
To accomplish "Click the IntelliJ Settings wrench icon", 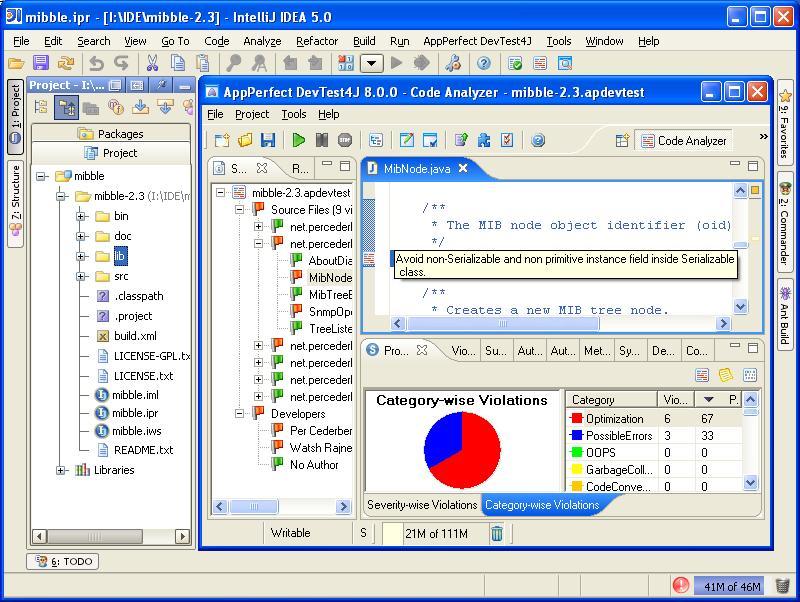I will coord(453,63).
